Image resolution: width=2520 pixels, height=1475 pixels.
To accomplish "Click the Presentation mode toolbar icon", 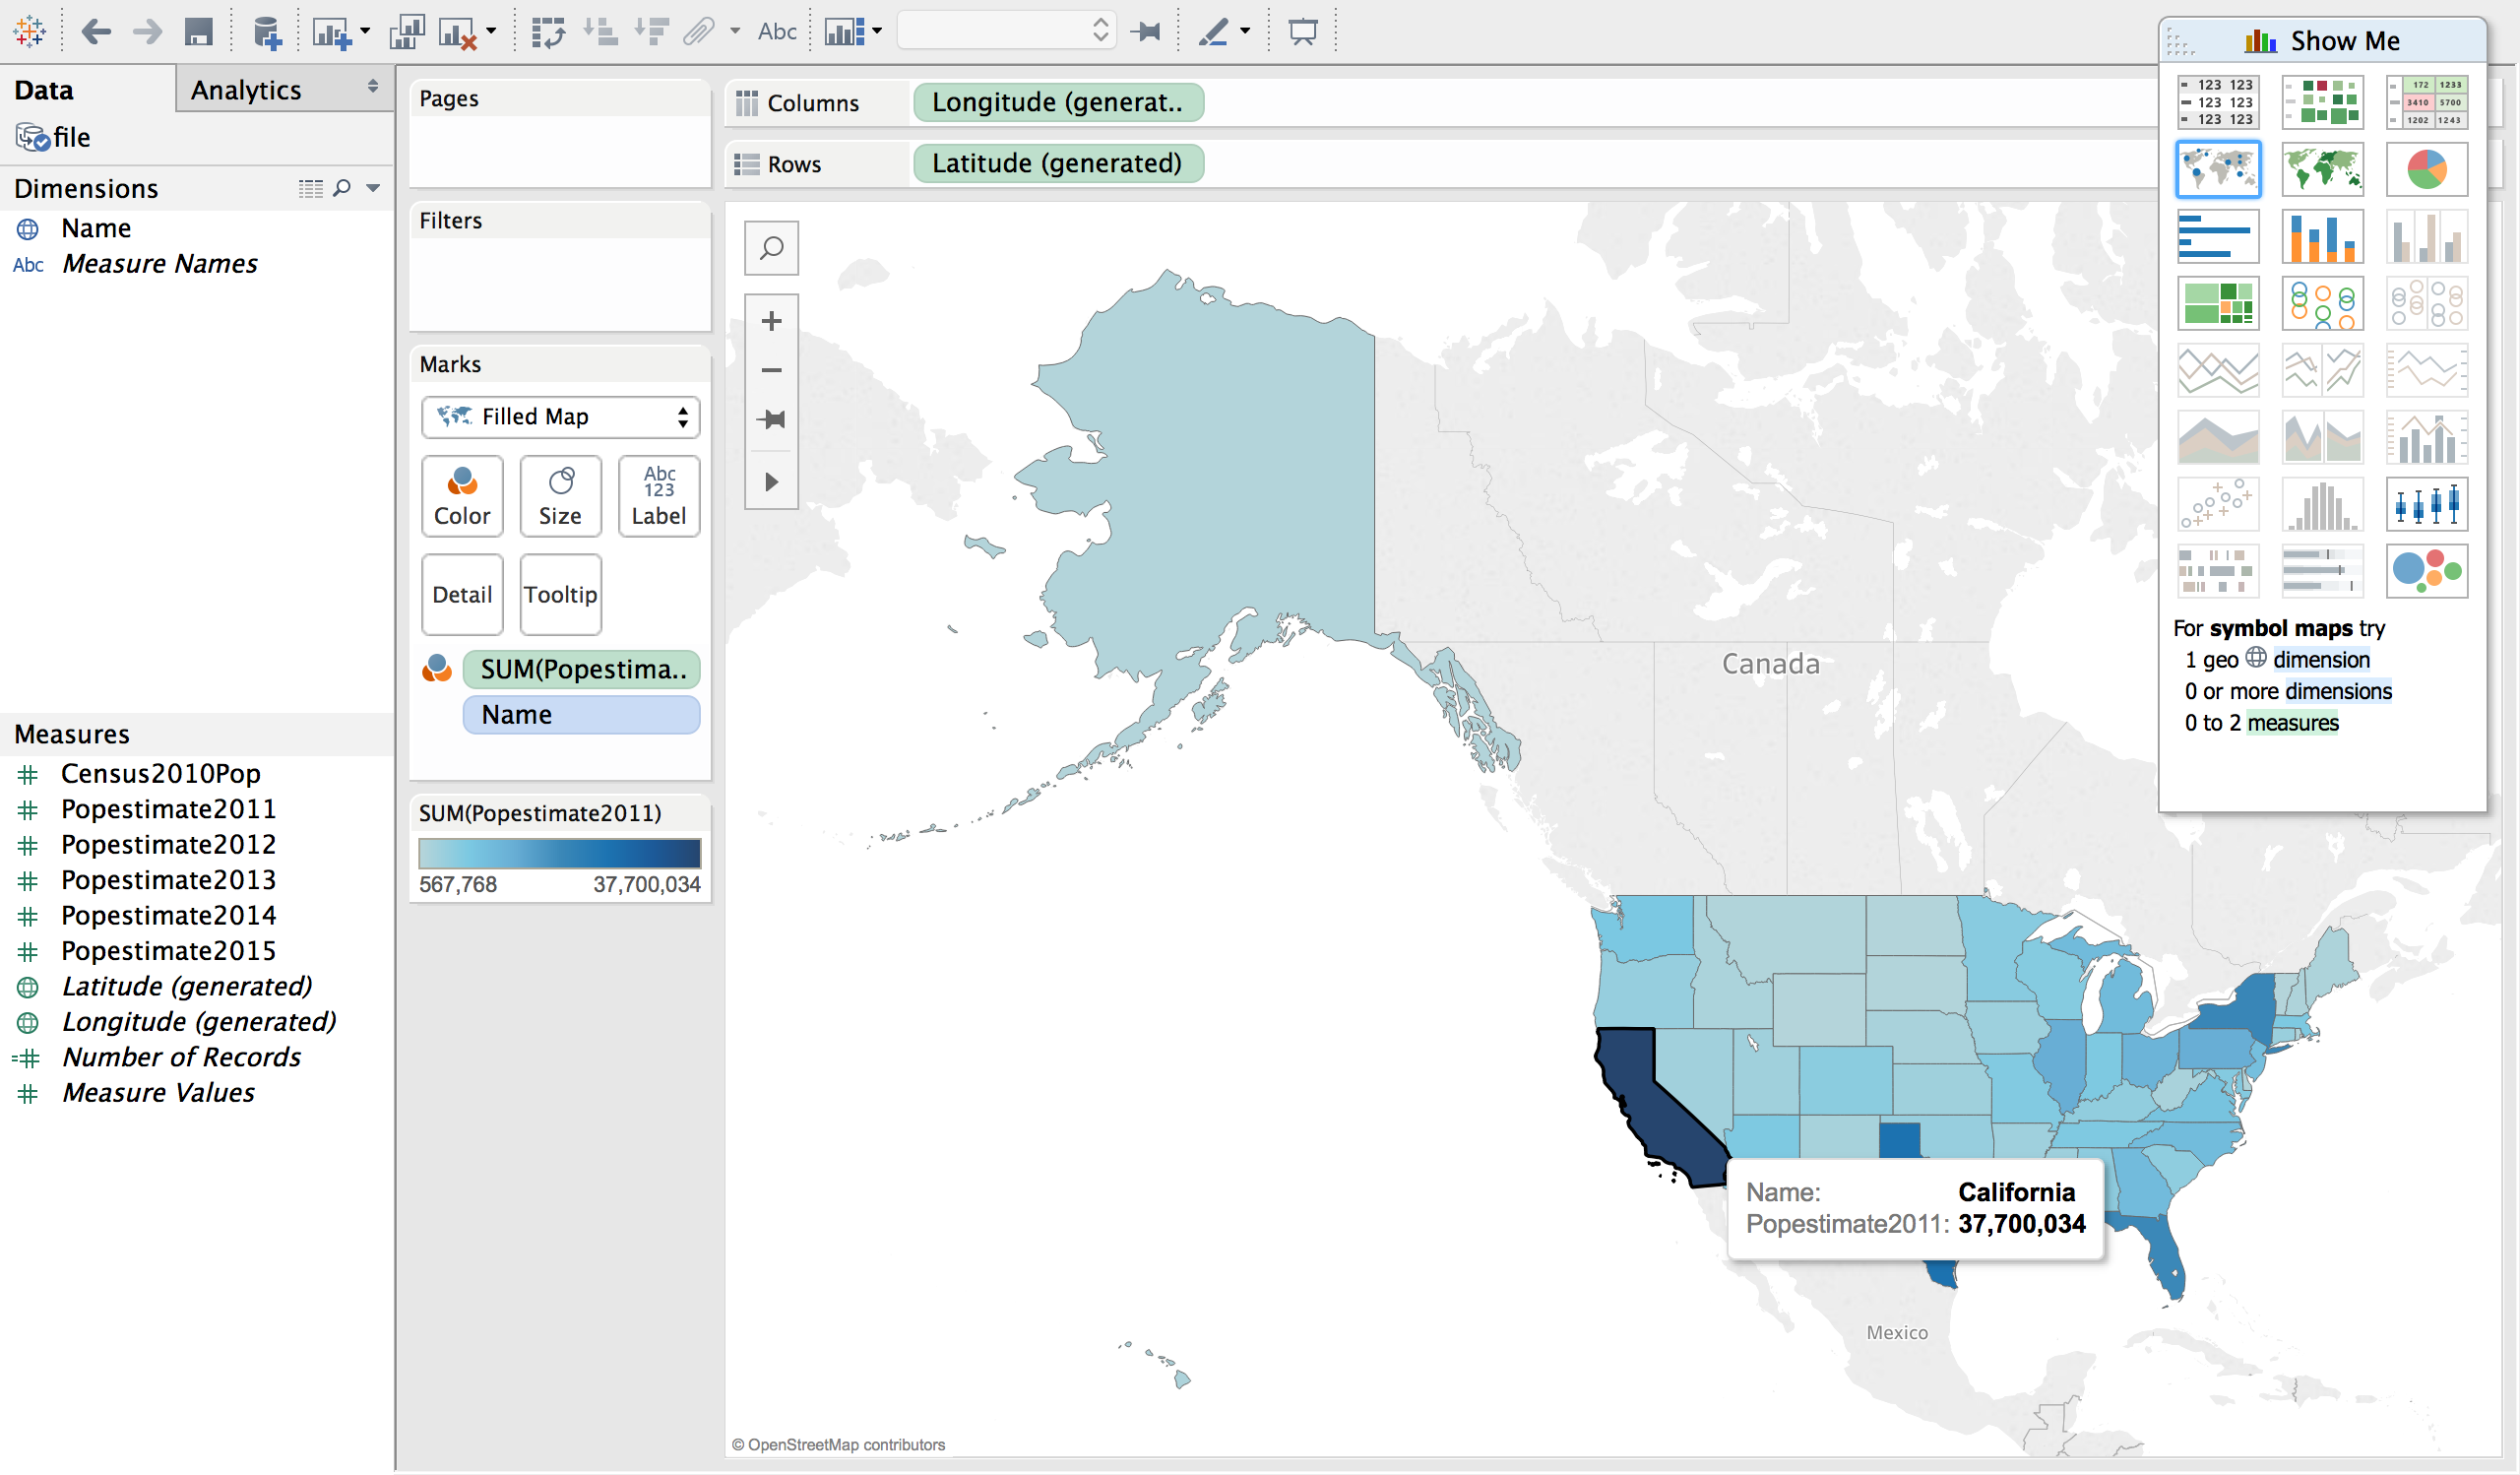I will coord(1302,32).
